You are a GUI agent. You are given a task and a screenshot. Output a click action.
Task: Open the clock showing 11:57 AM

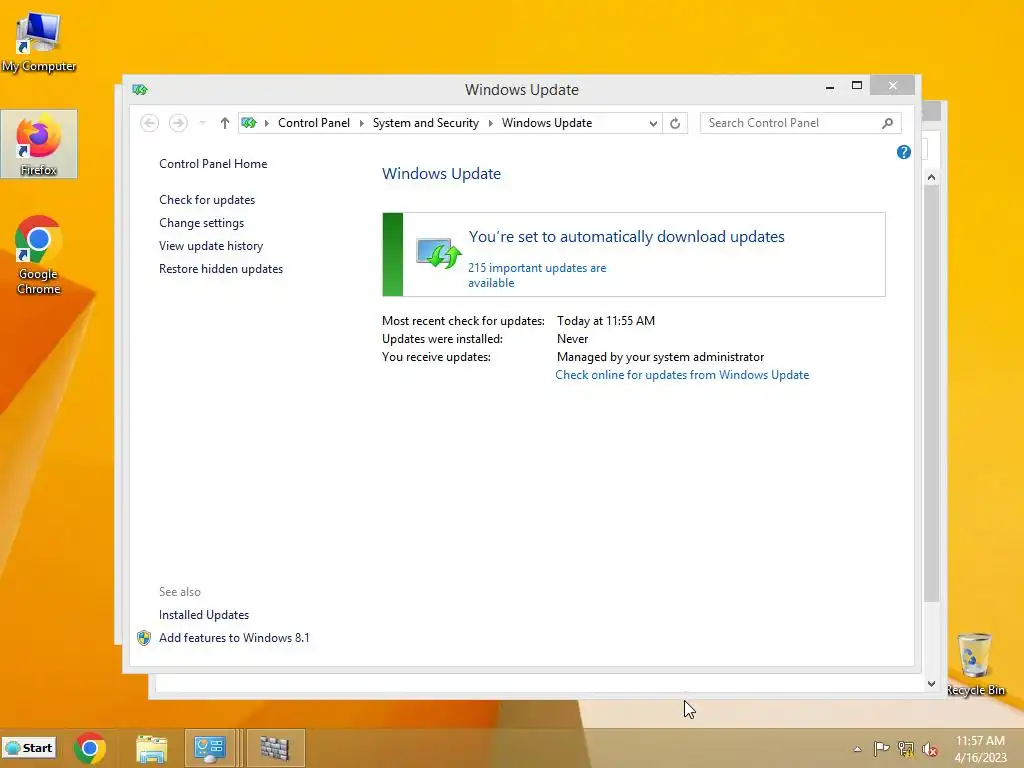[x=980, y=749]
